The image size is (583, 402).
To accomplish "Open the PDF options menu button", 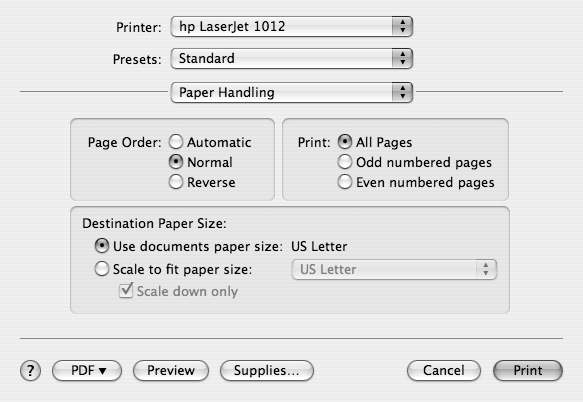I will (87, 370).
